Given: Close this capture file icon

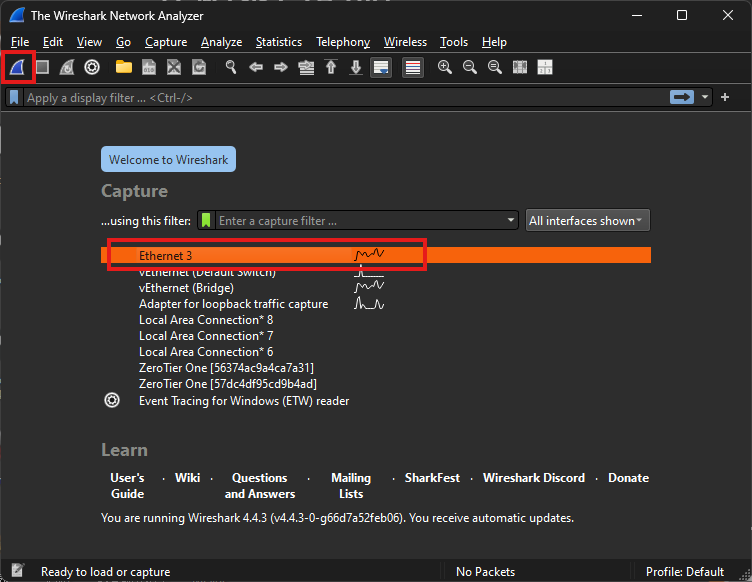Looking at the screenshot, I should click(174, 67).
